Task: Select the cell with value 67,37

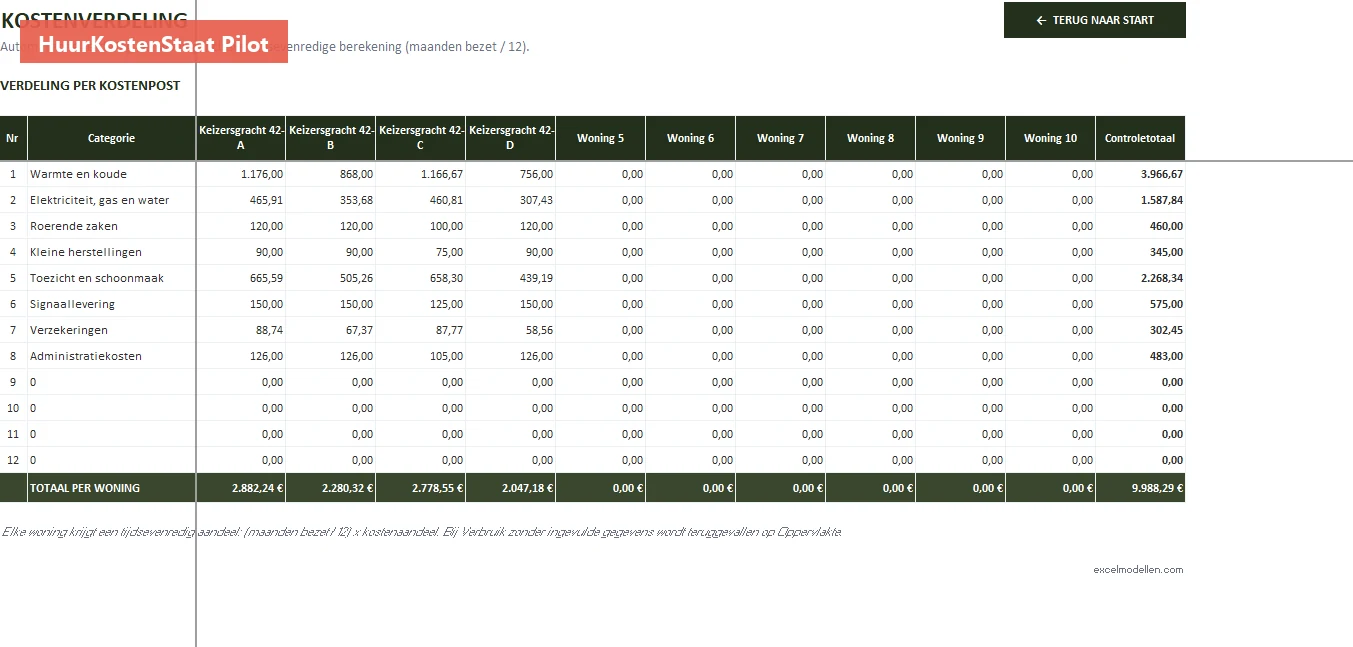Action: click(331, 330)
